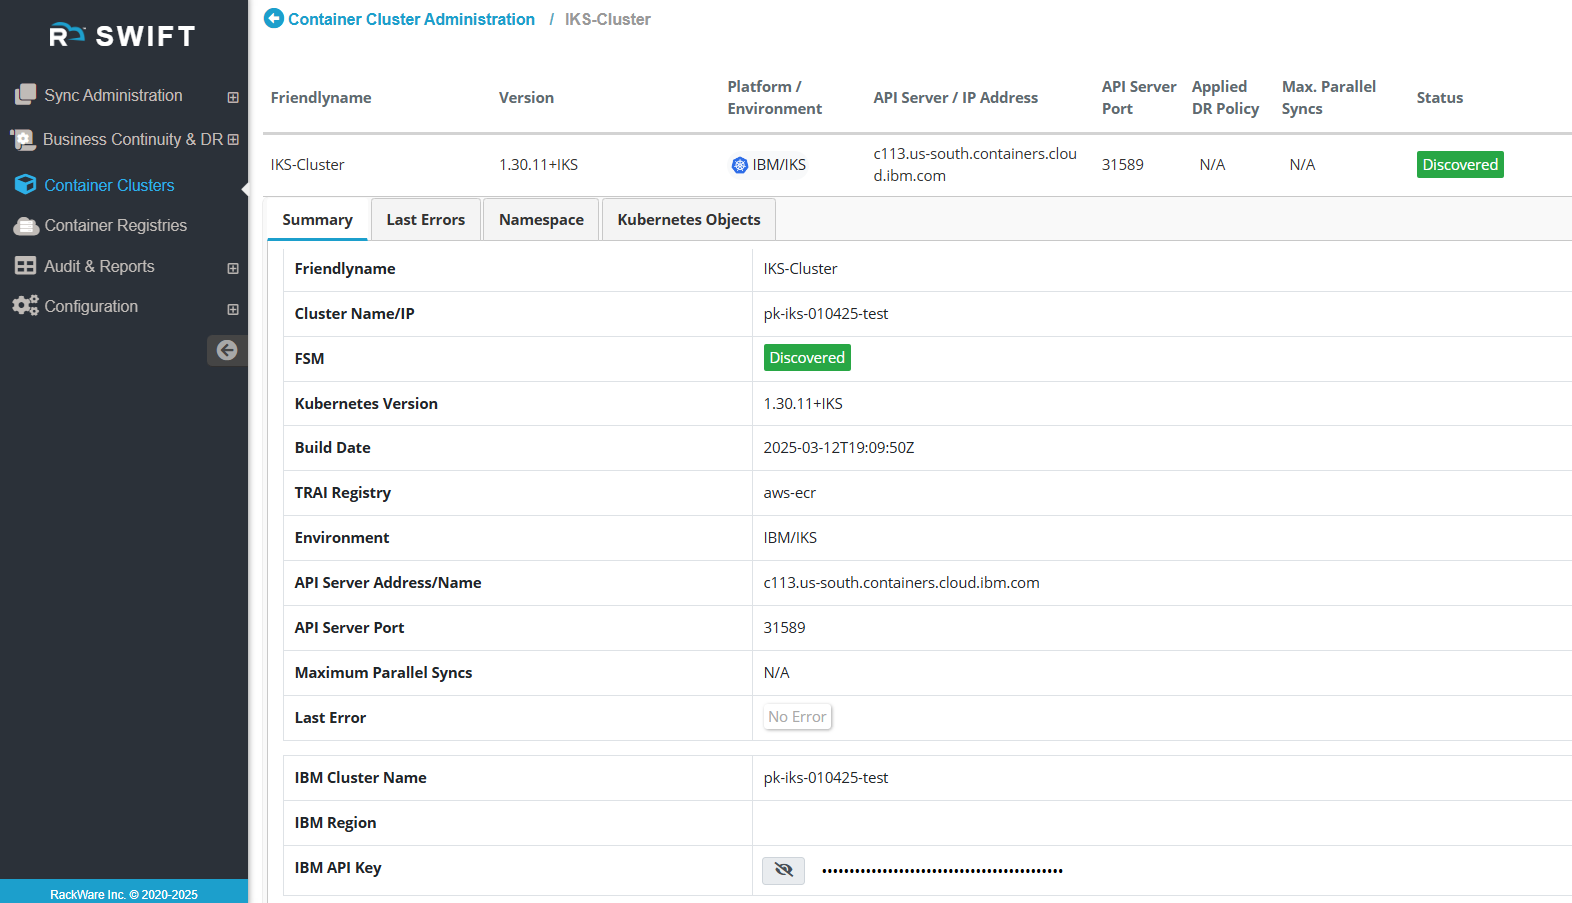Expand the Audit & Reports menu
This screenshot has height=903, width=1572.
(x=233, y=268)
